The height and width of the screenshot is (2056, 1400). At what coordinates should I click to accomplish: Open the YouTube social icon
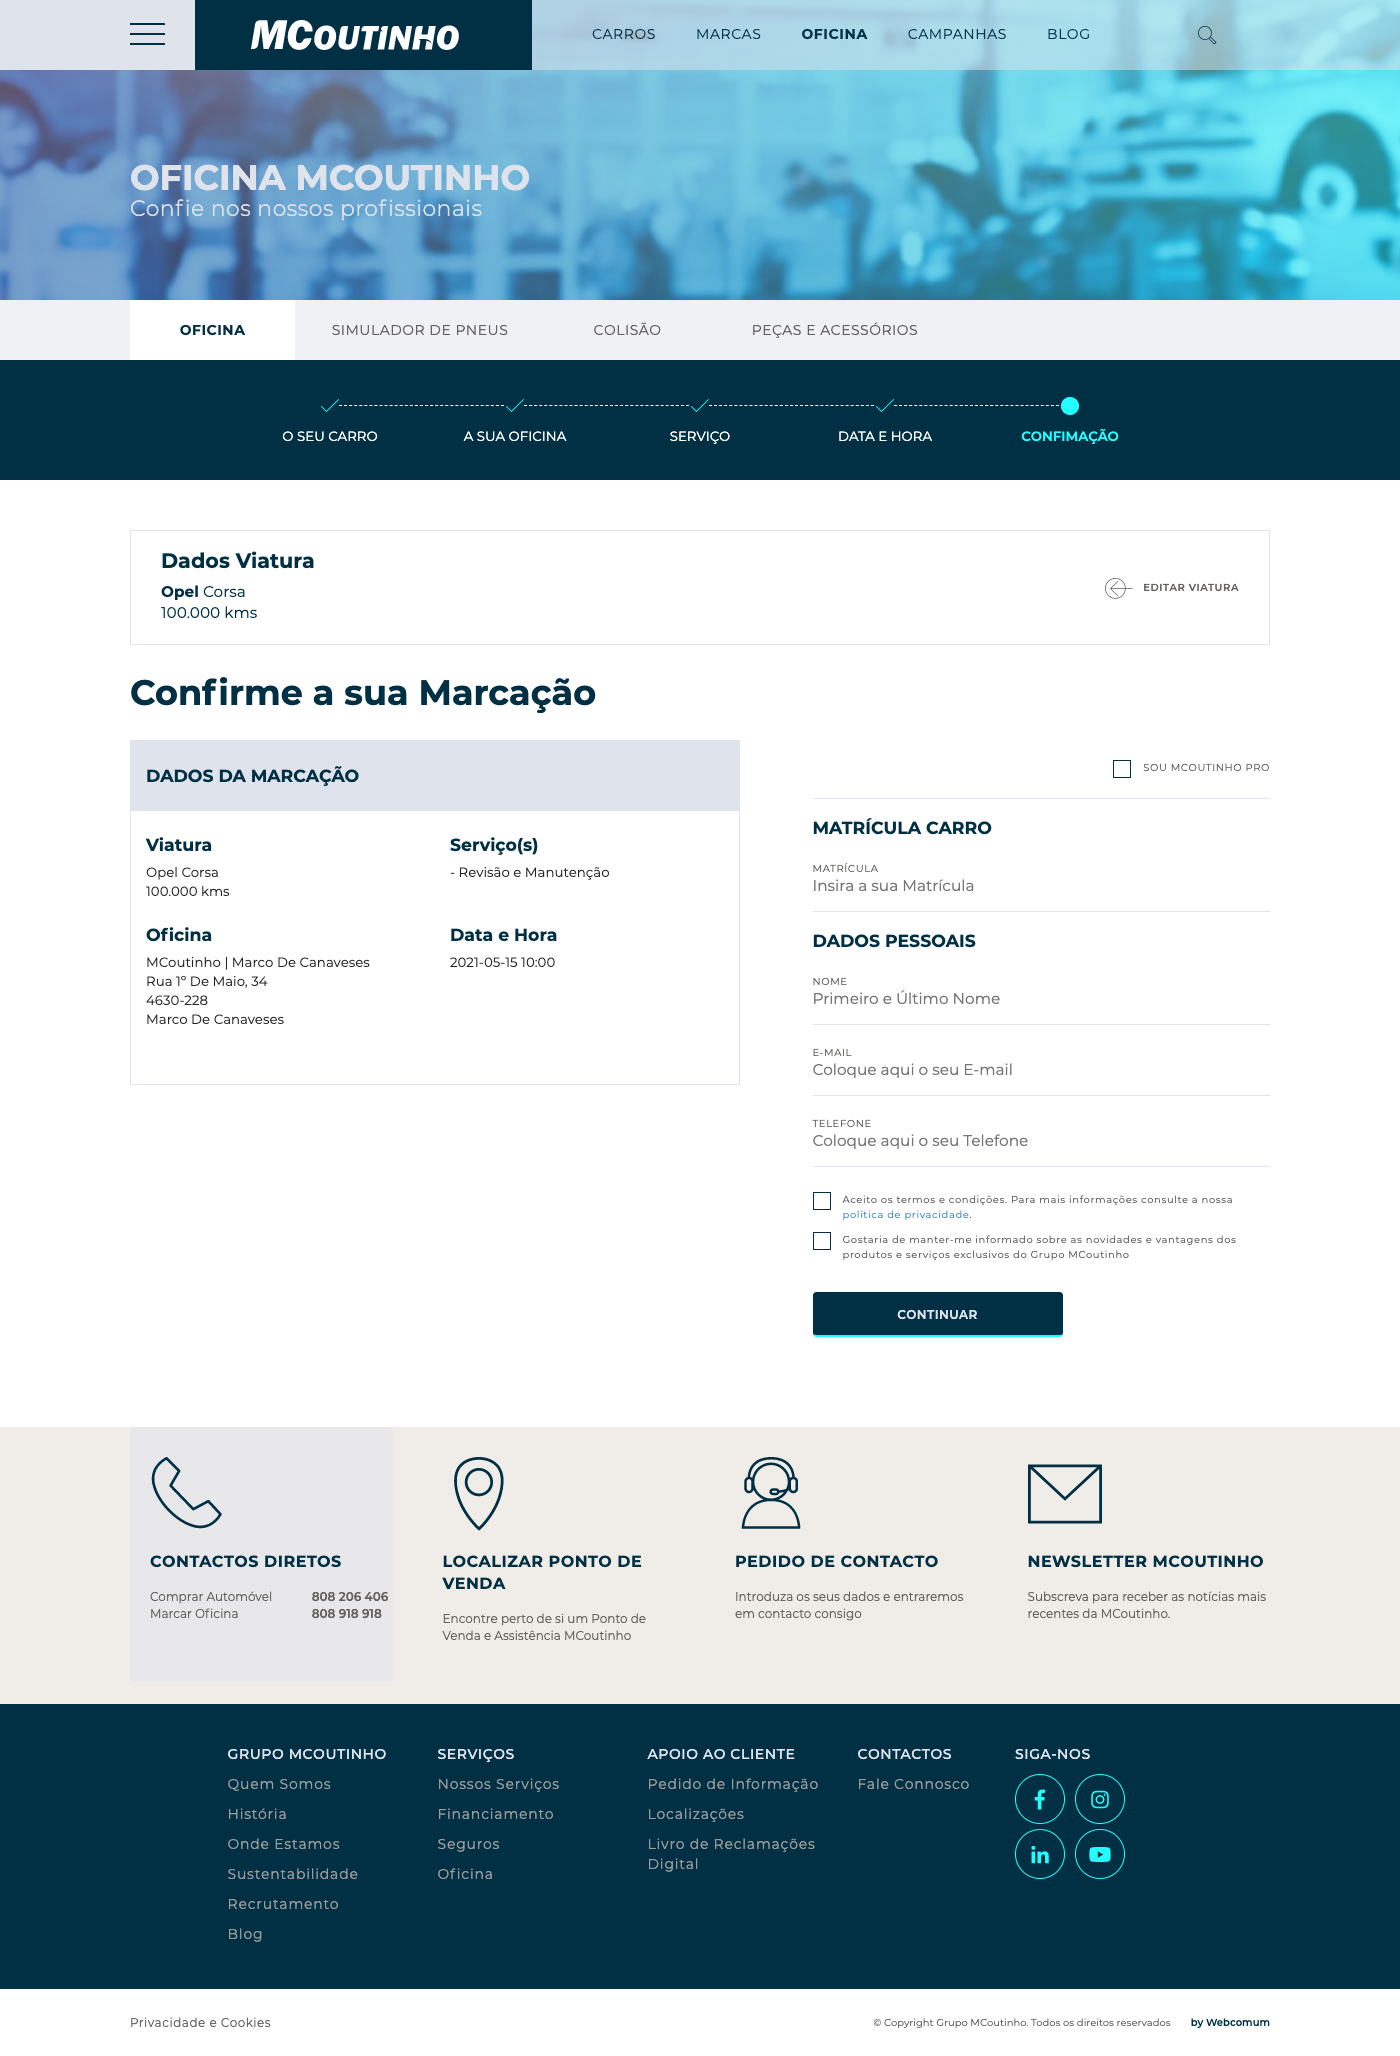(x=1099, y=1854)
